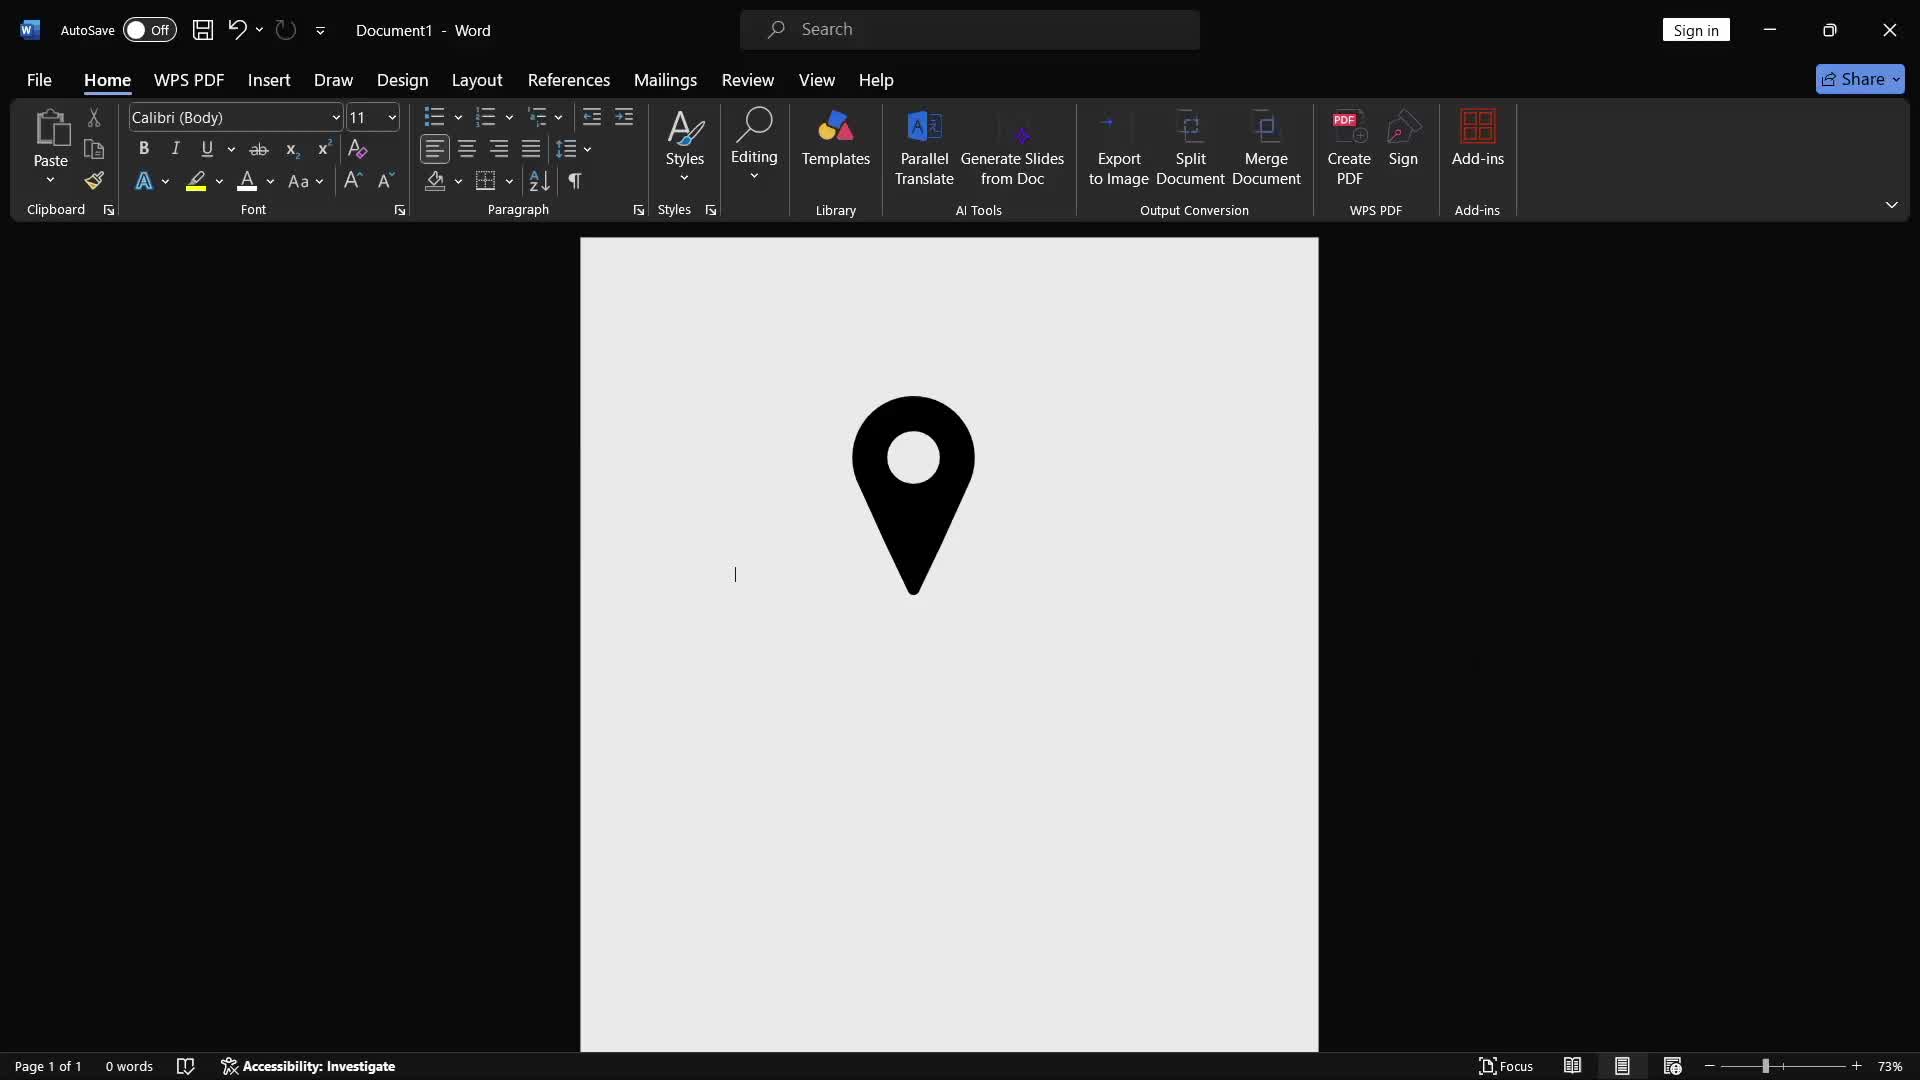The height and width of the screenshot is (1080, 1920).
Task: Toggle the AutoSave switch
Action: point(149,30)
